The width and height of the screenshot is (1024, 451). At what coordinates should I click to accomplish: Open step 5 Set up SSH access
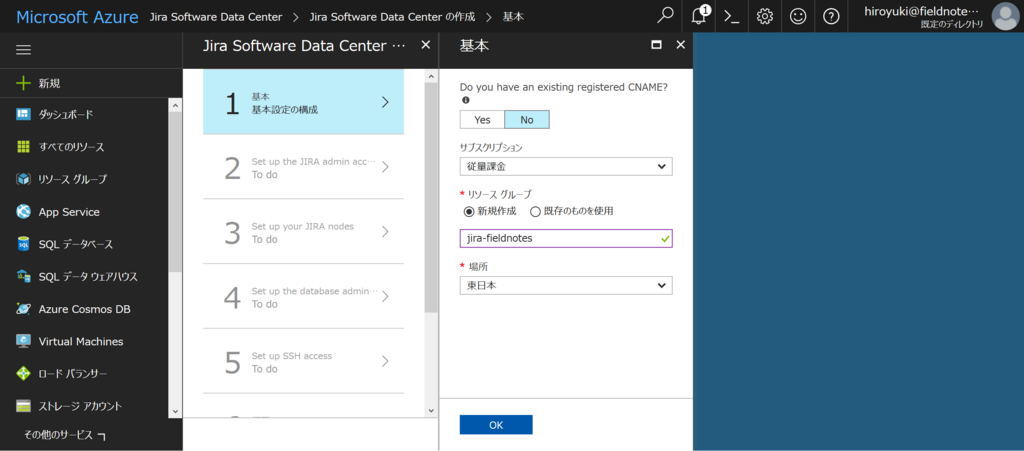(303, 362)
